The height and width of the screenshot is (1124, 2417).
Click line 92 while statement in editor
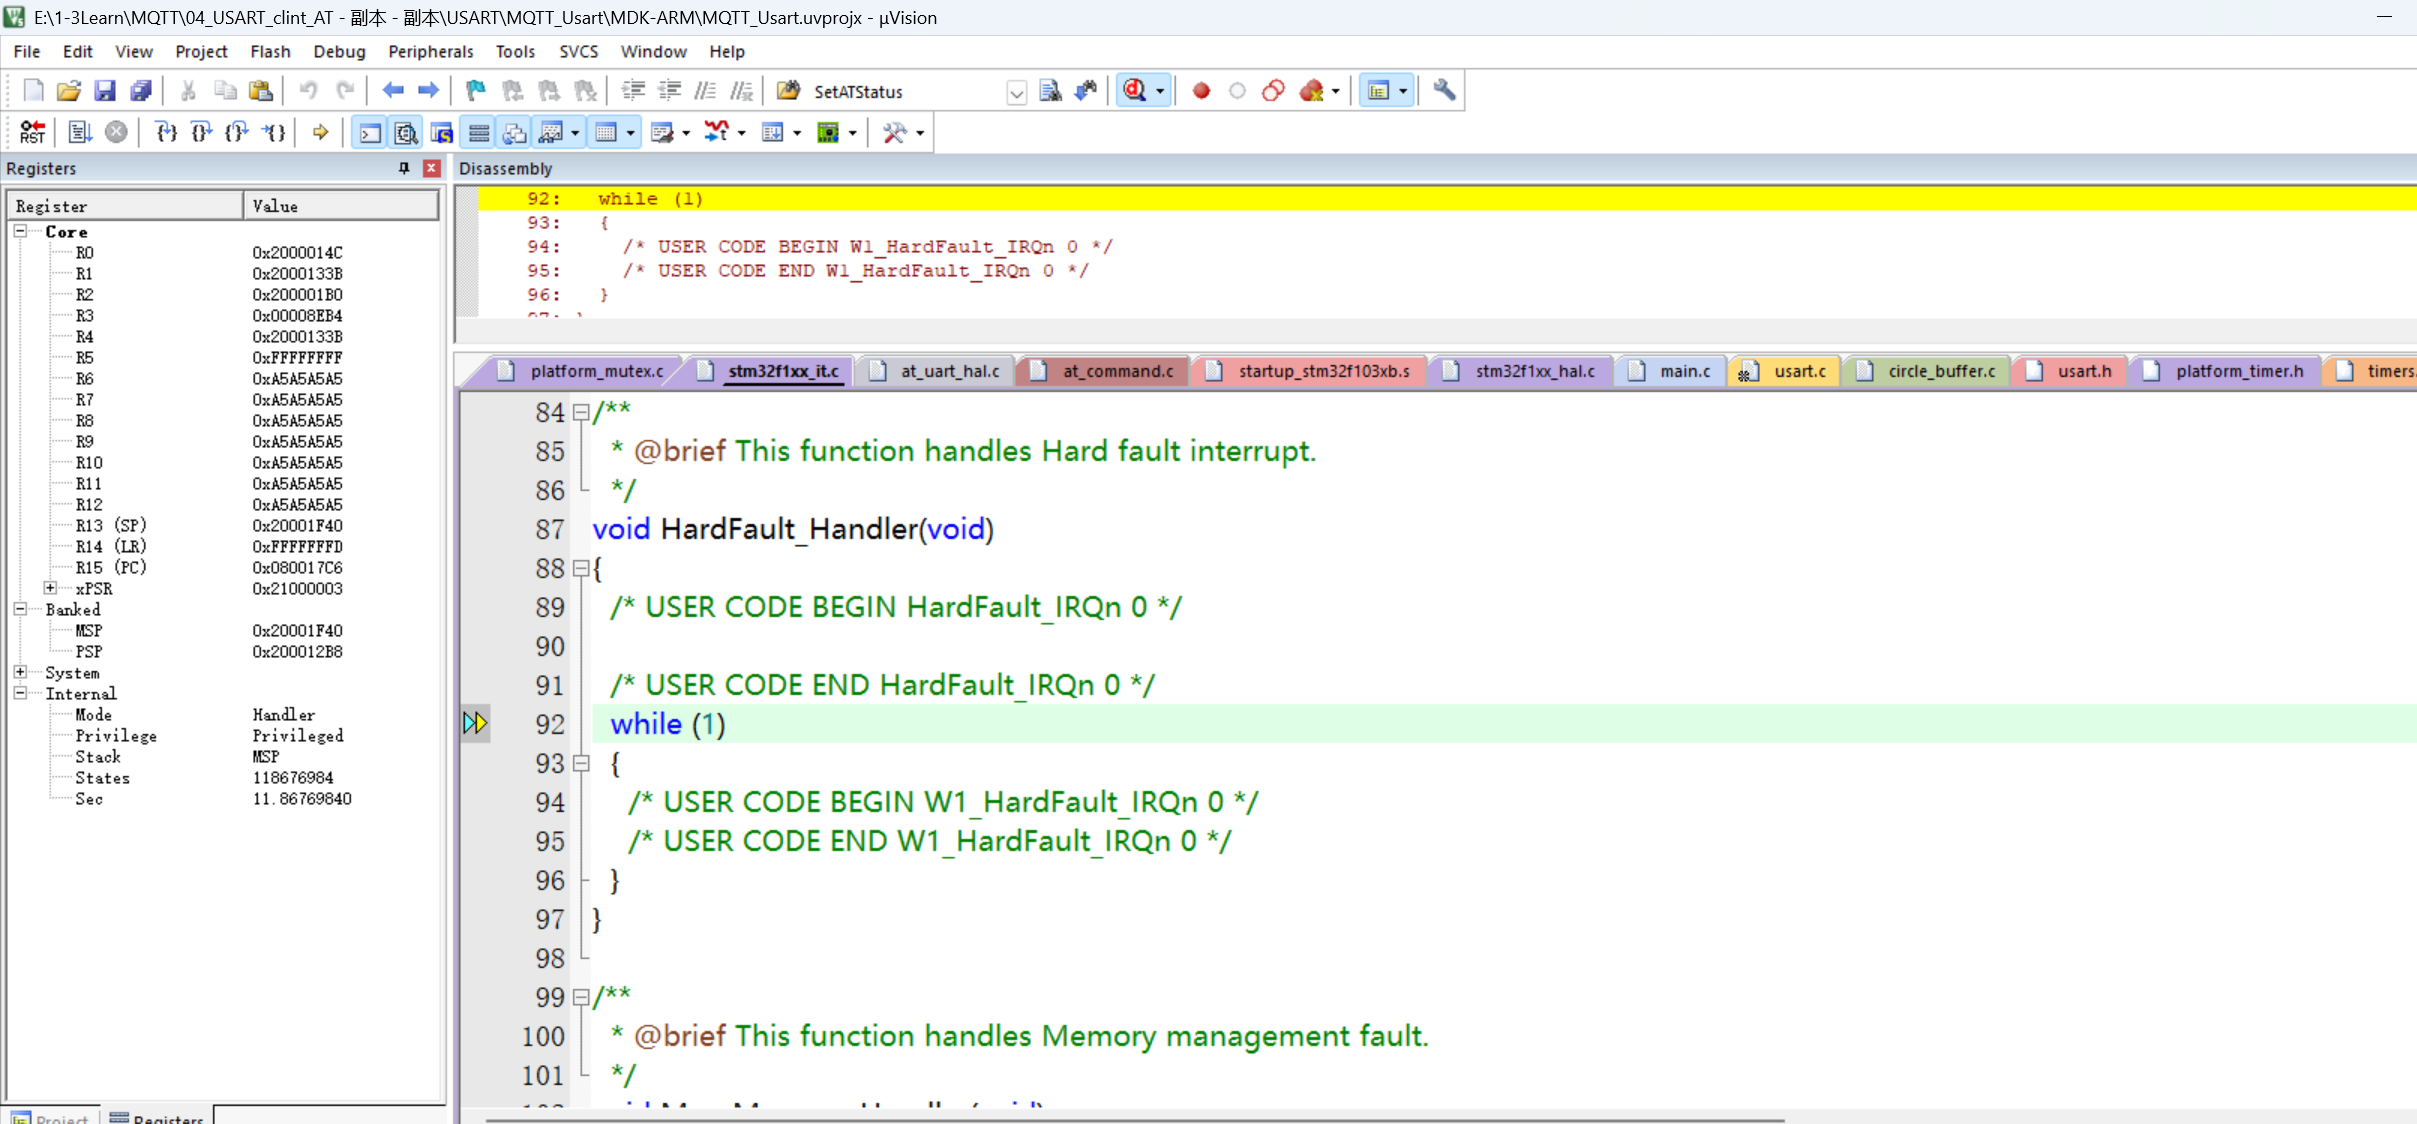tap(667, 724)
